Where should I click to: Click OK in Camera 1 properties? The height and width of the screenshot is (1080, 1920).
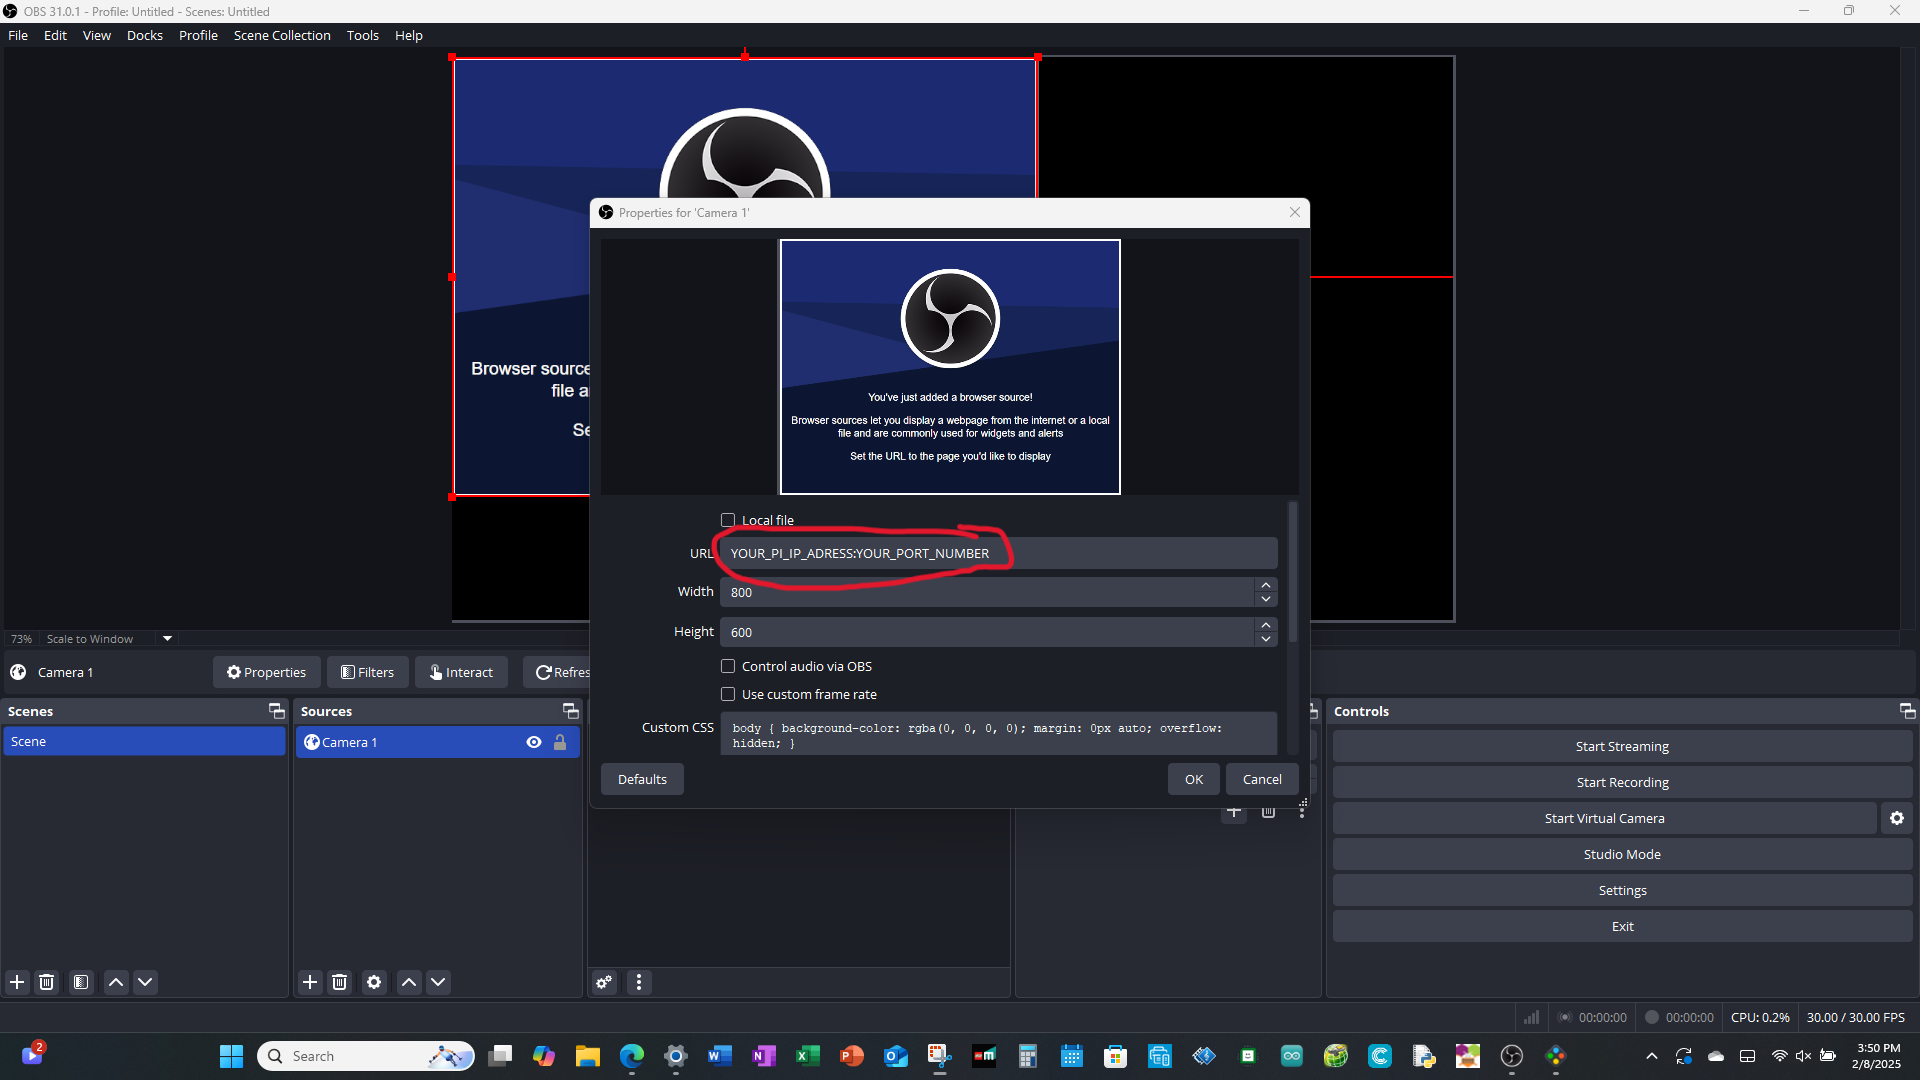click(1194, 779)
